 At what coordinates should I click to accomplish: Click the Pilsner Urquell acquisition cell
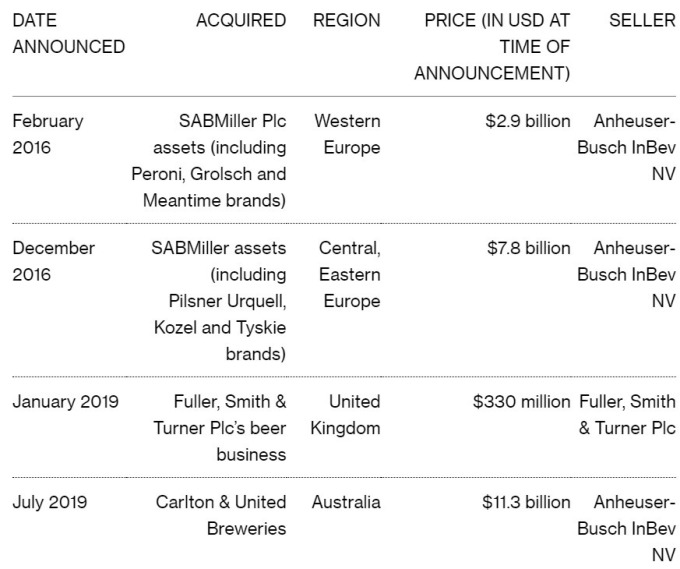(219, 301)
